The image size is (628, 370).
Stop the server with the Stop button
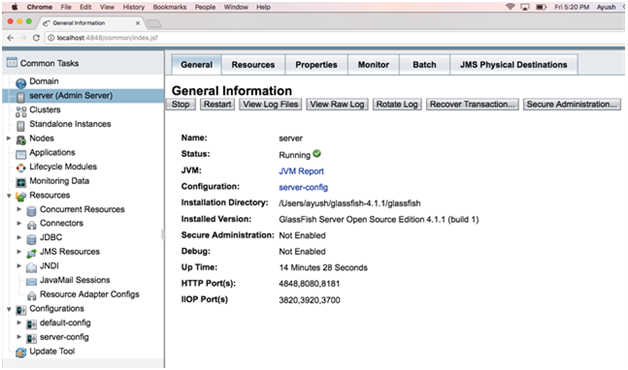181,105
